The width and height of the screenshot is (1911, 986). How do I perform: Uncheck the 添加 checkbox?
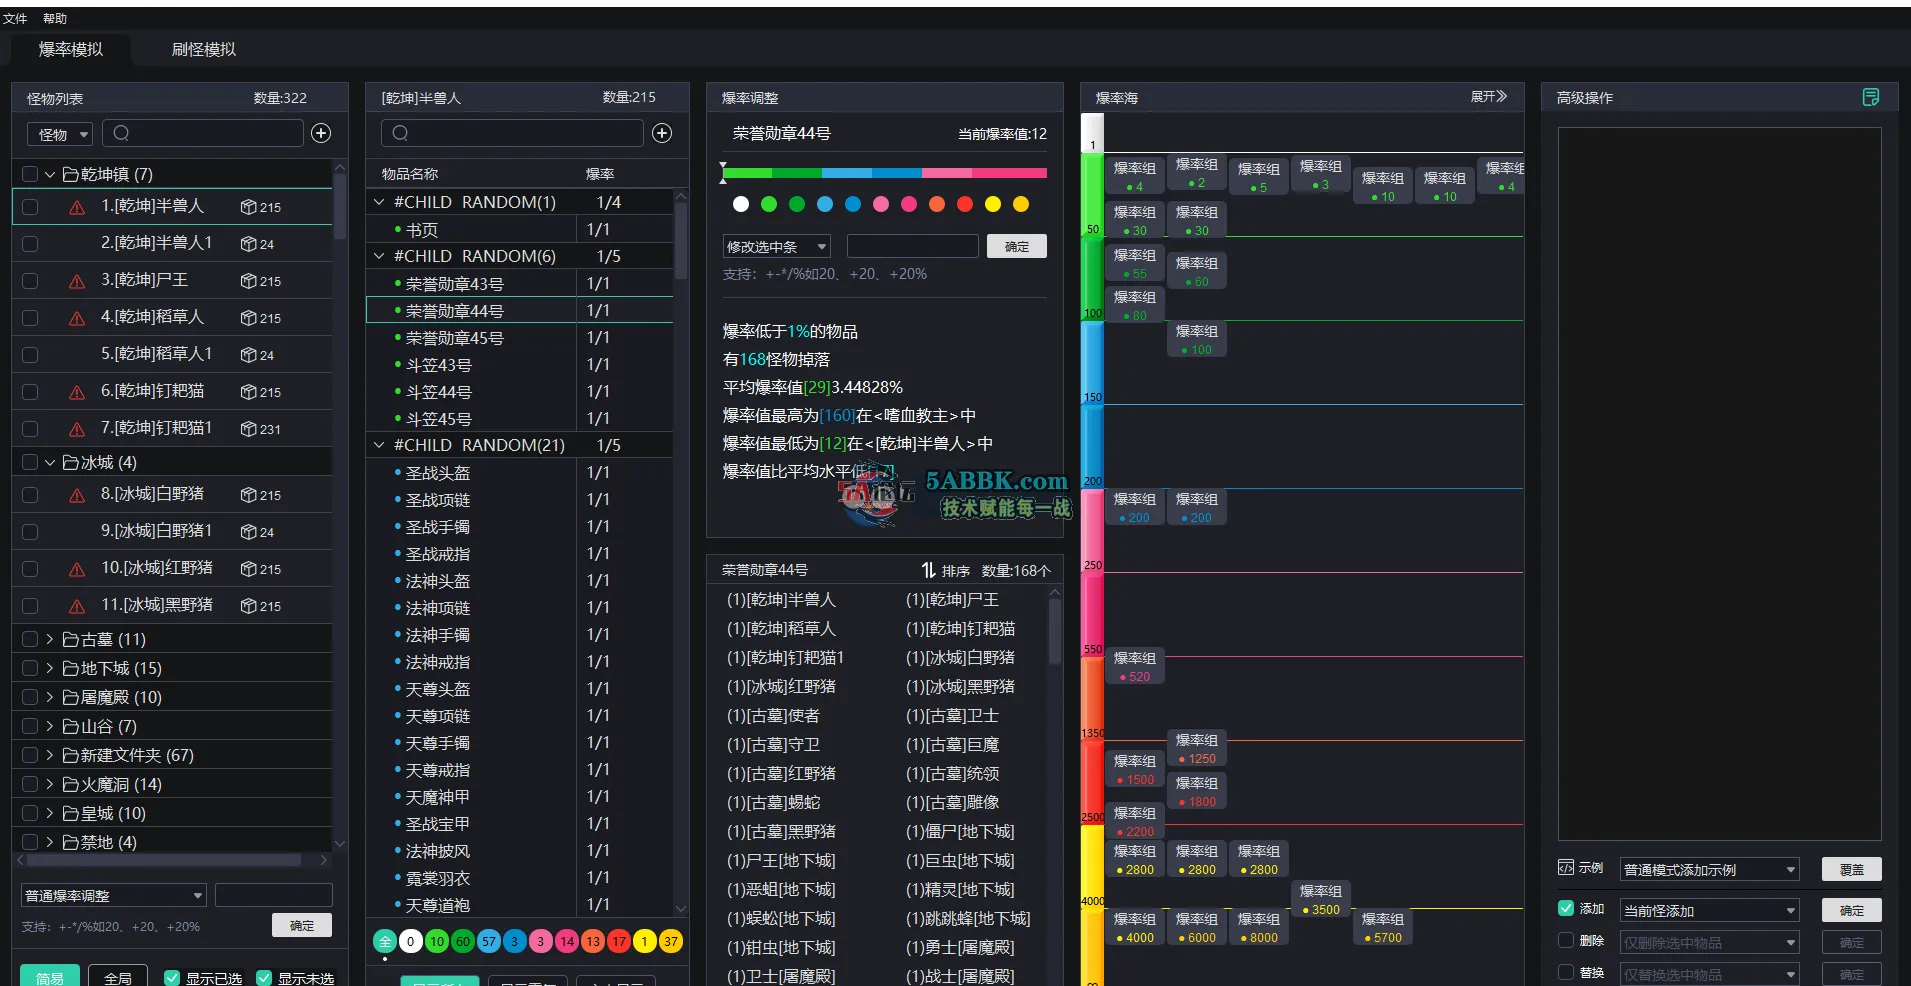point(1566,909)
